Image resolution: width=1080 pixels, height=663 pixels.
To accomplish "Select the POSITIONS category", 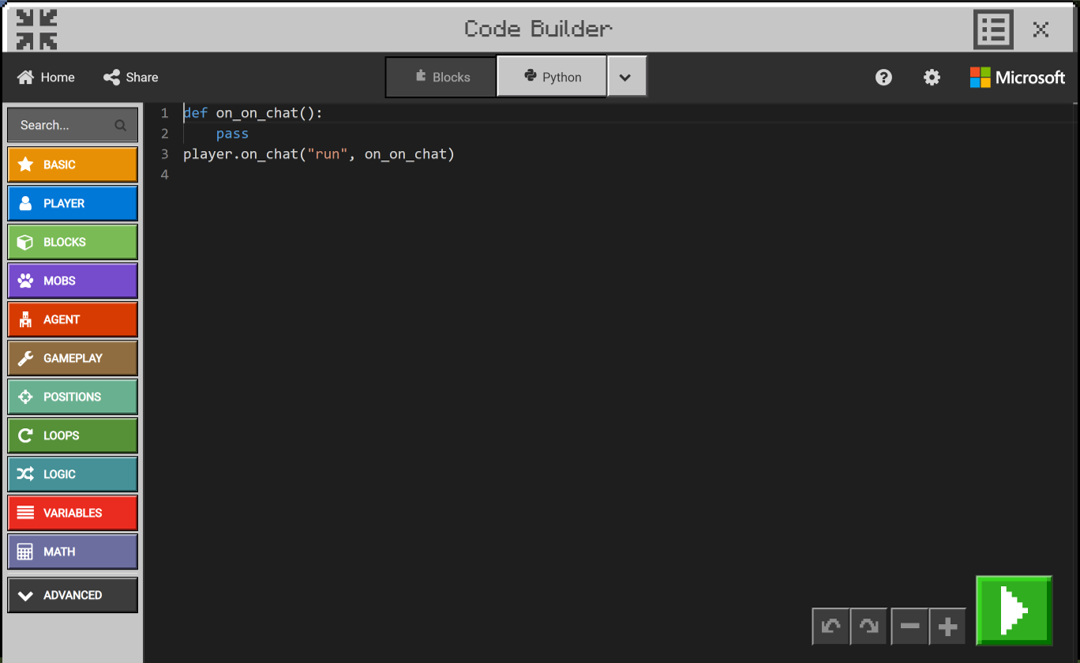I will click(72, 396).
